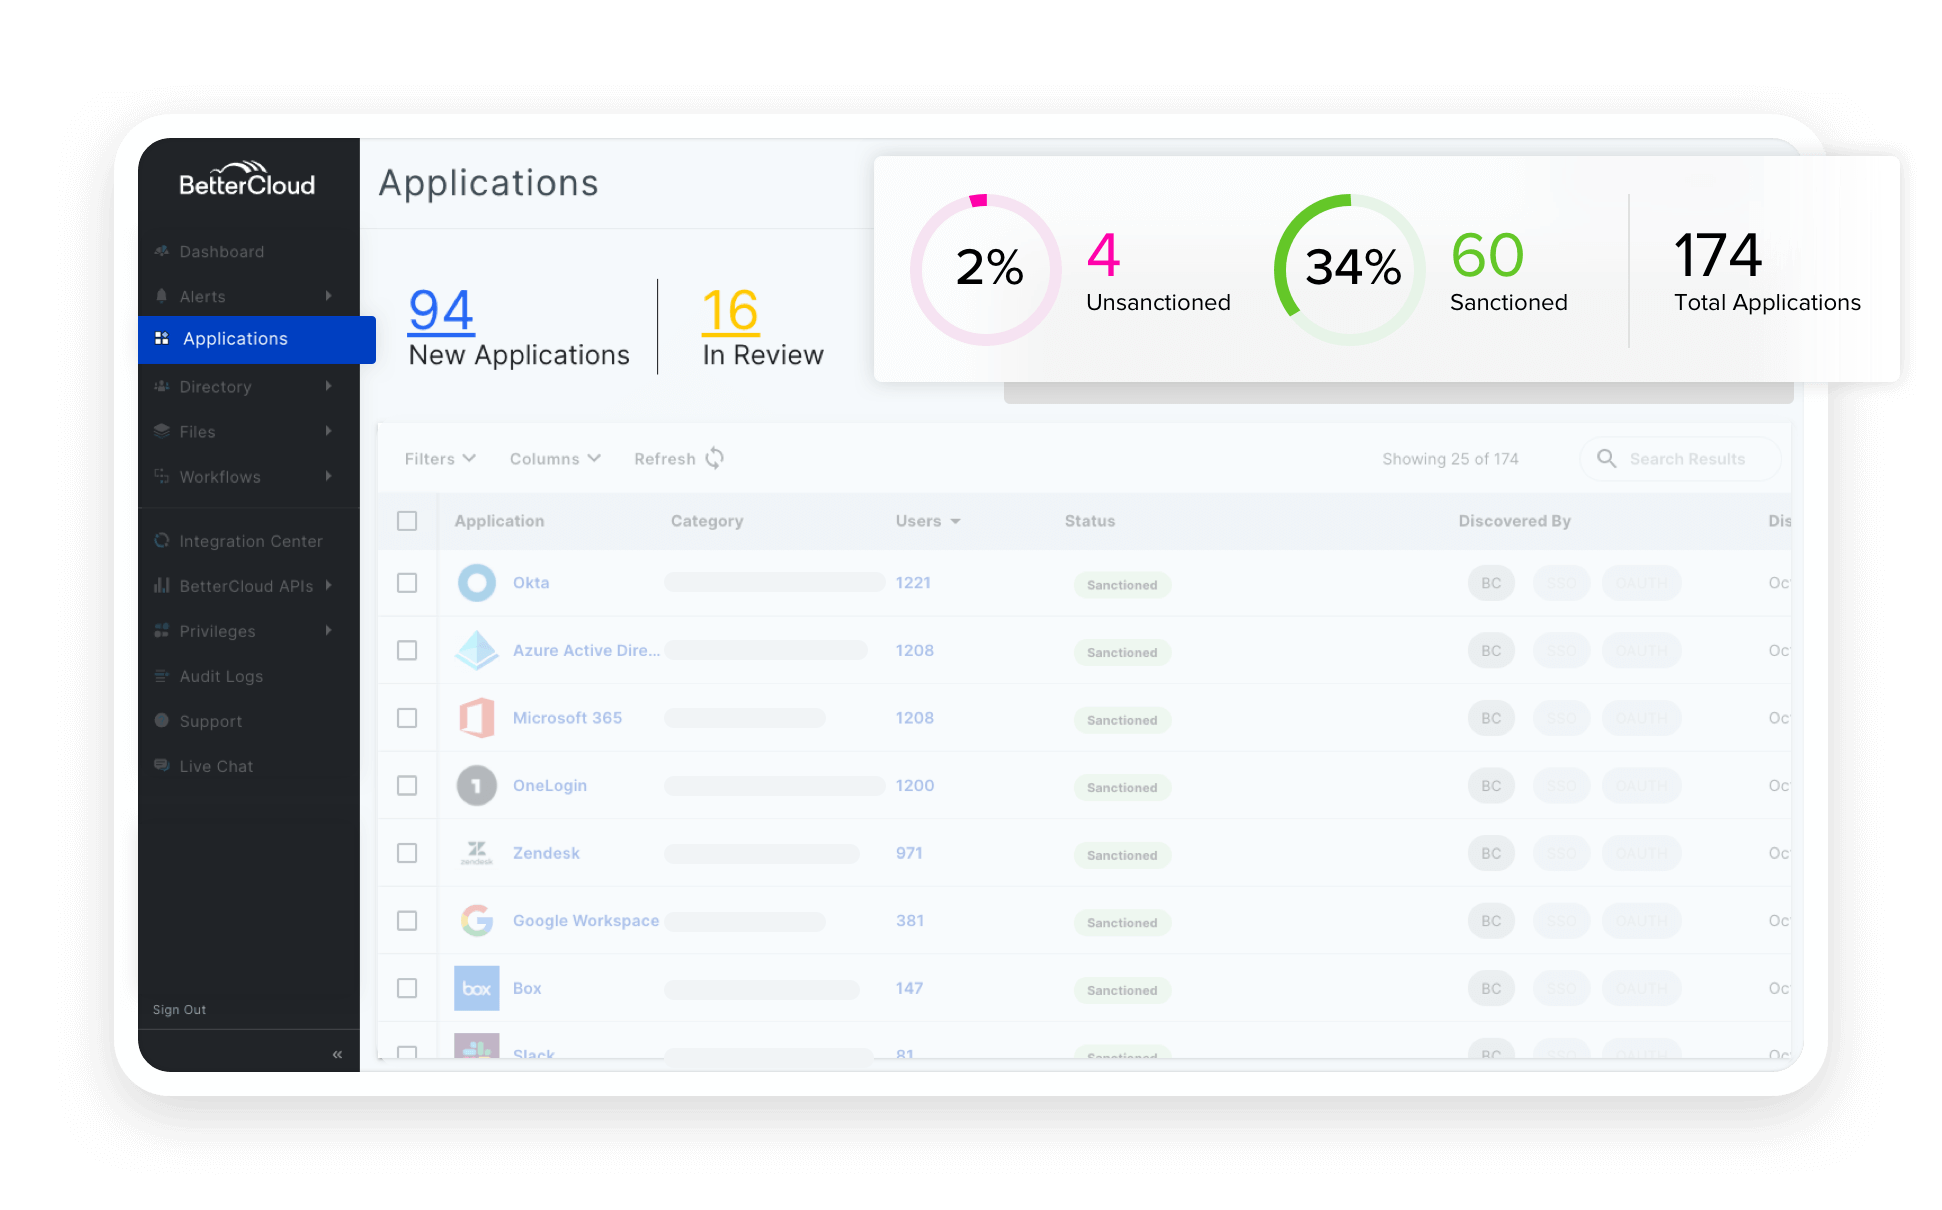The height and width of the screenshot is (1210, 1942).
Task: Click the Application column header
Action: tap(499, 521)
